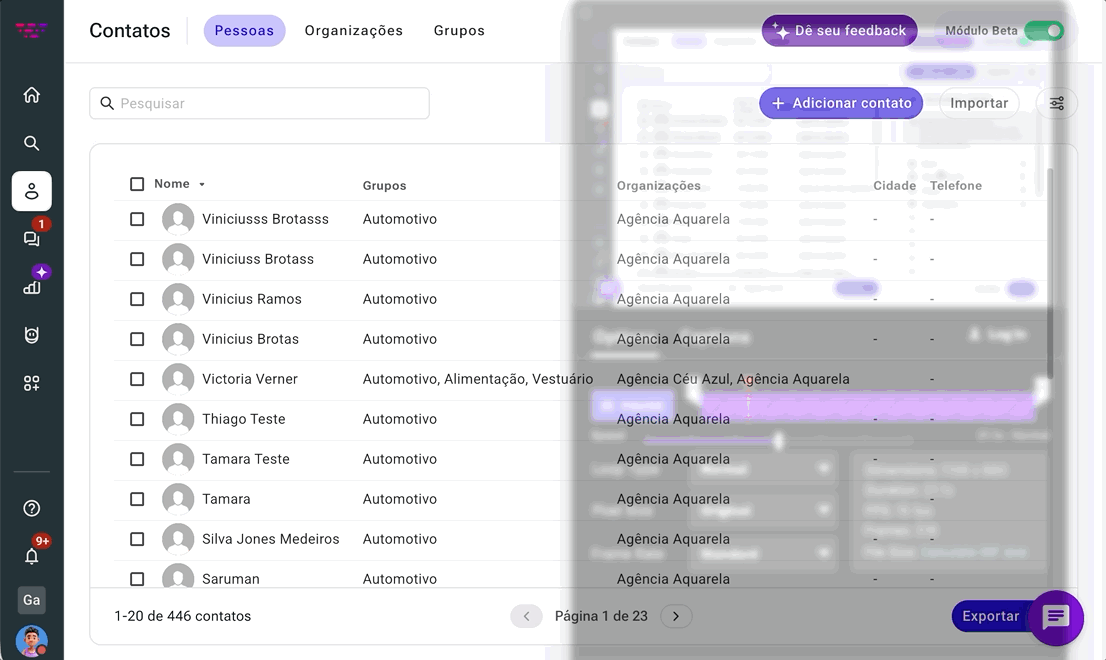
Task: Check the box for Thiago Teste
Action: point(137,420)
